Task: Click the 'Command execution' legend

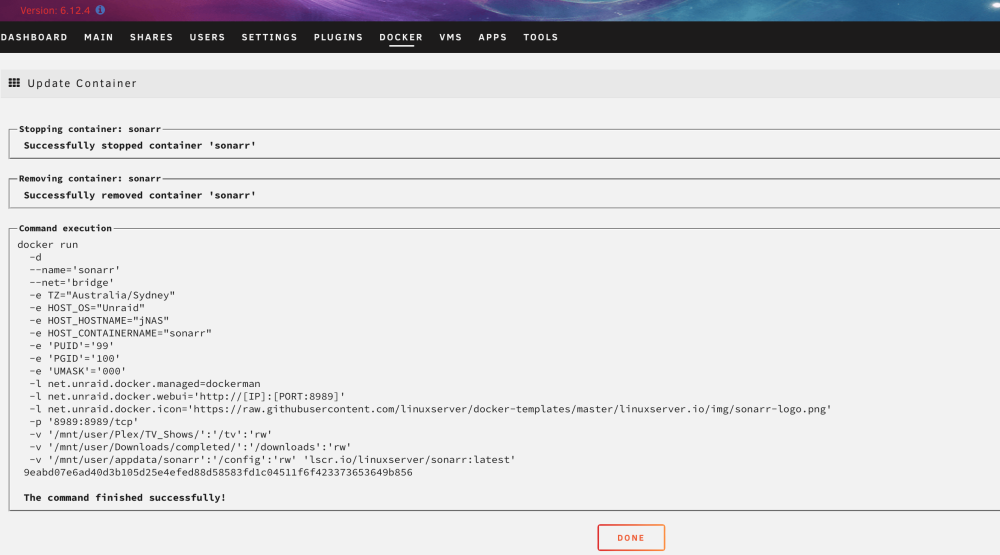Action: click(x=65, y=228)
